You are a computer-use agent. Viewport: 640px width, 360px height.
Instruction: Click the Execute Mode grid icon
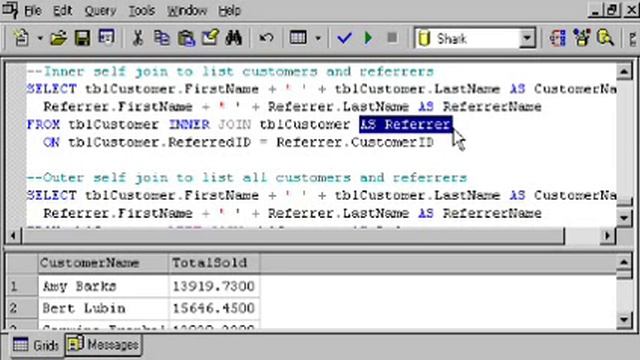click(x=298, y=38)
